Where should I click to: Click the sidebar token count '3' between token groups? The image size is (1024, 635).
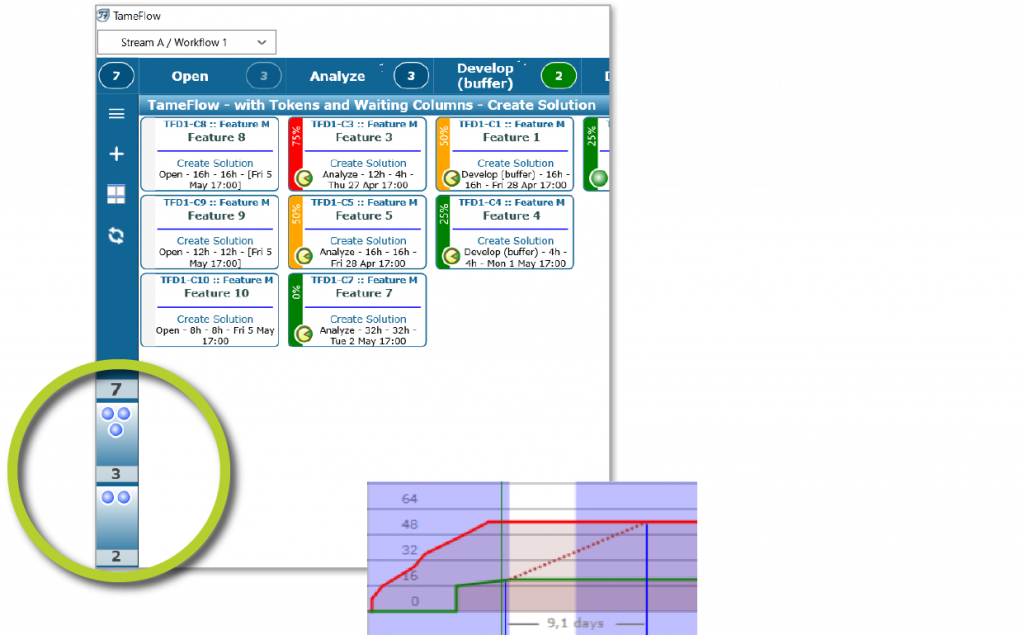click(x=116, y=474)
